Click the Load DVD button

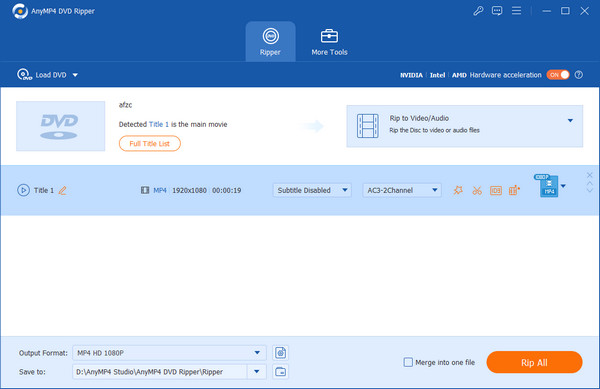42,75
